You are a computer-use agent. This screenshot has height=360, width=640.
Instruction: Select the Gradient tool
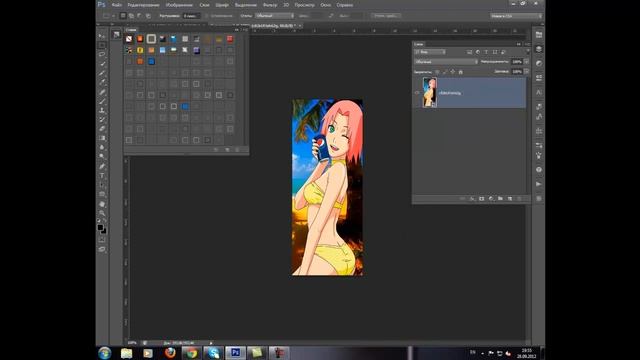coord(102,138)
